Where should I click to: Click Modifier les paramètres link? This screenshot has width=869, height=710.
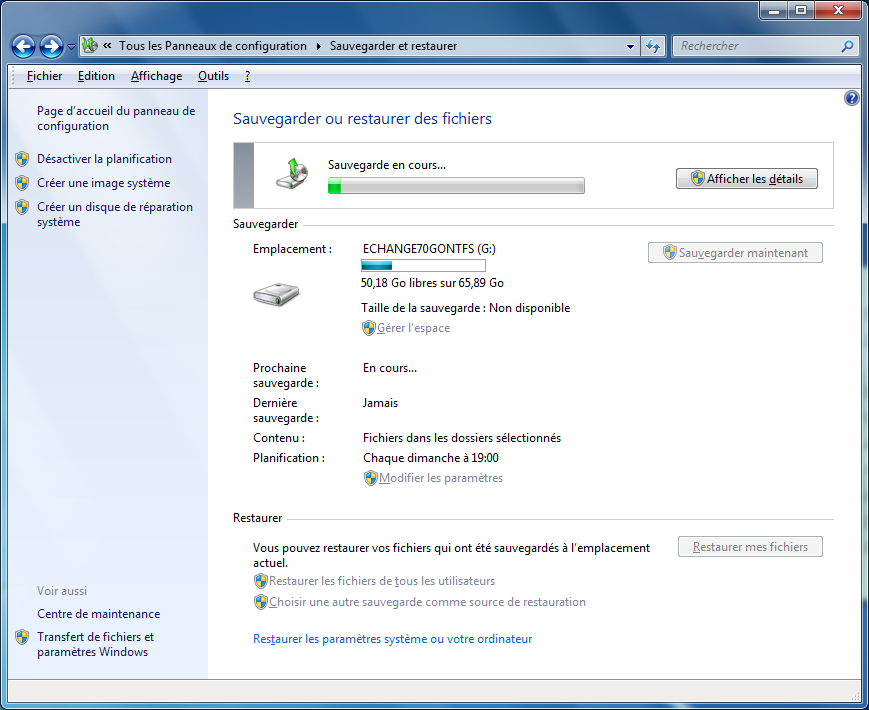tap(441, 478)
